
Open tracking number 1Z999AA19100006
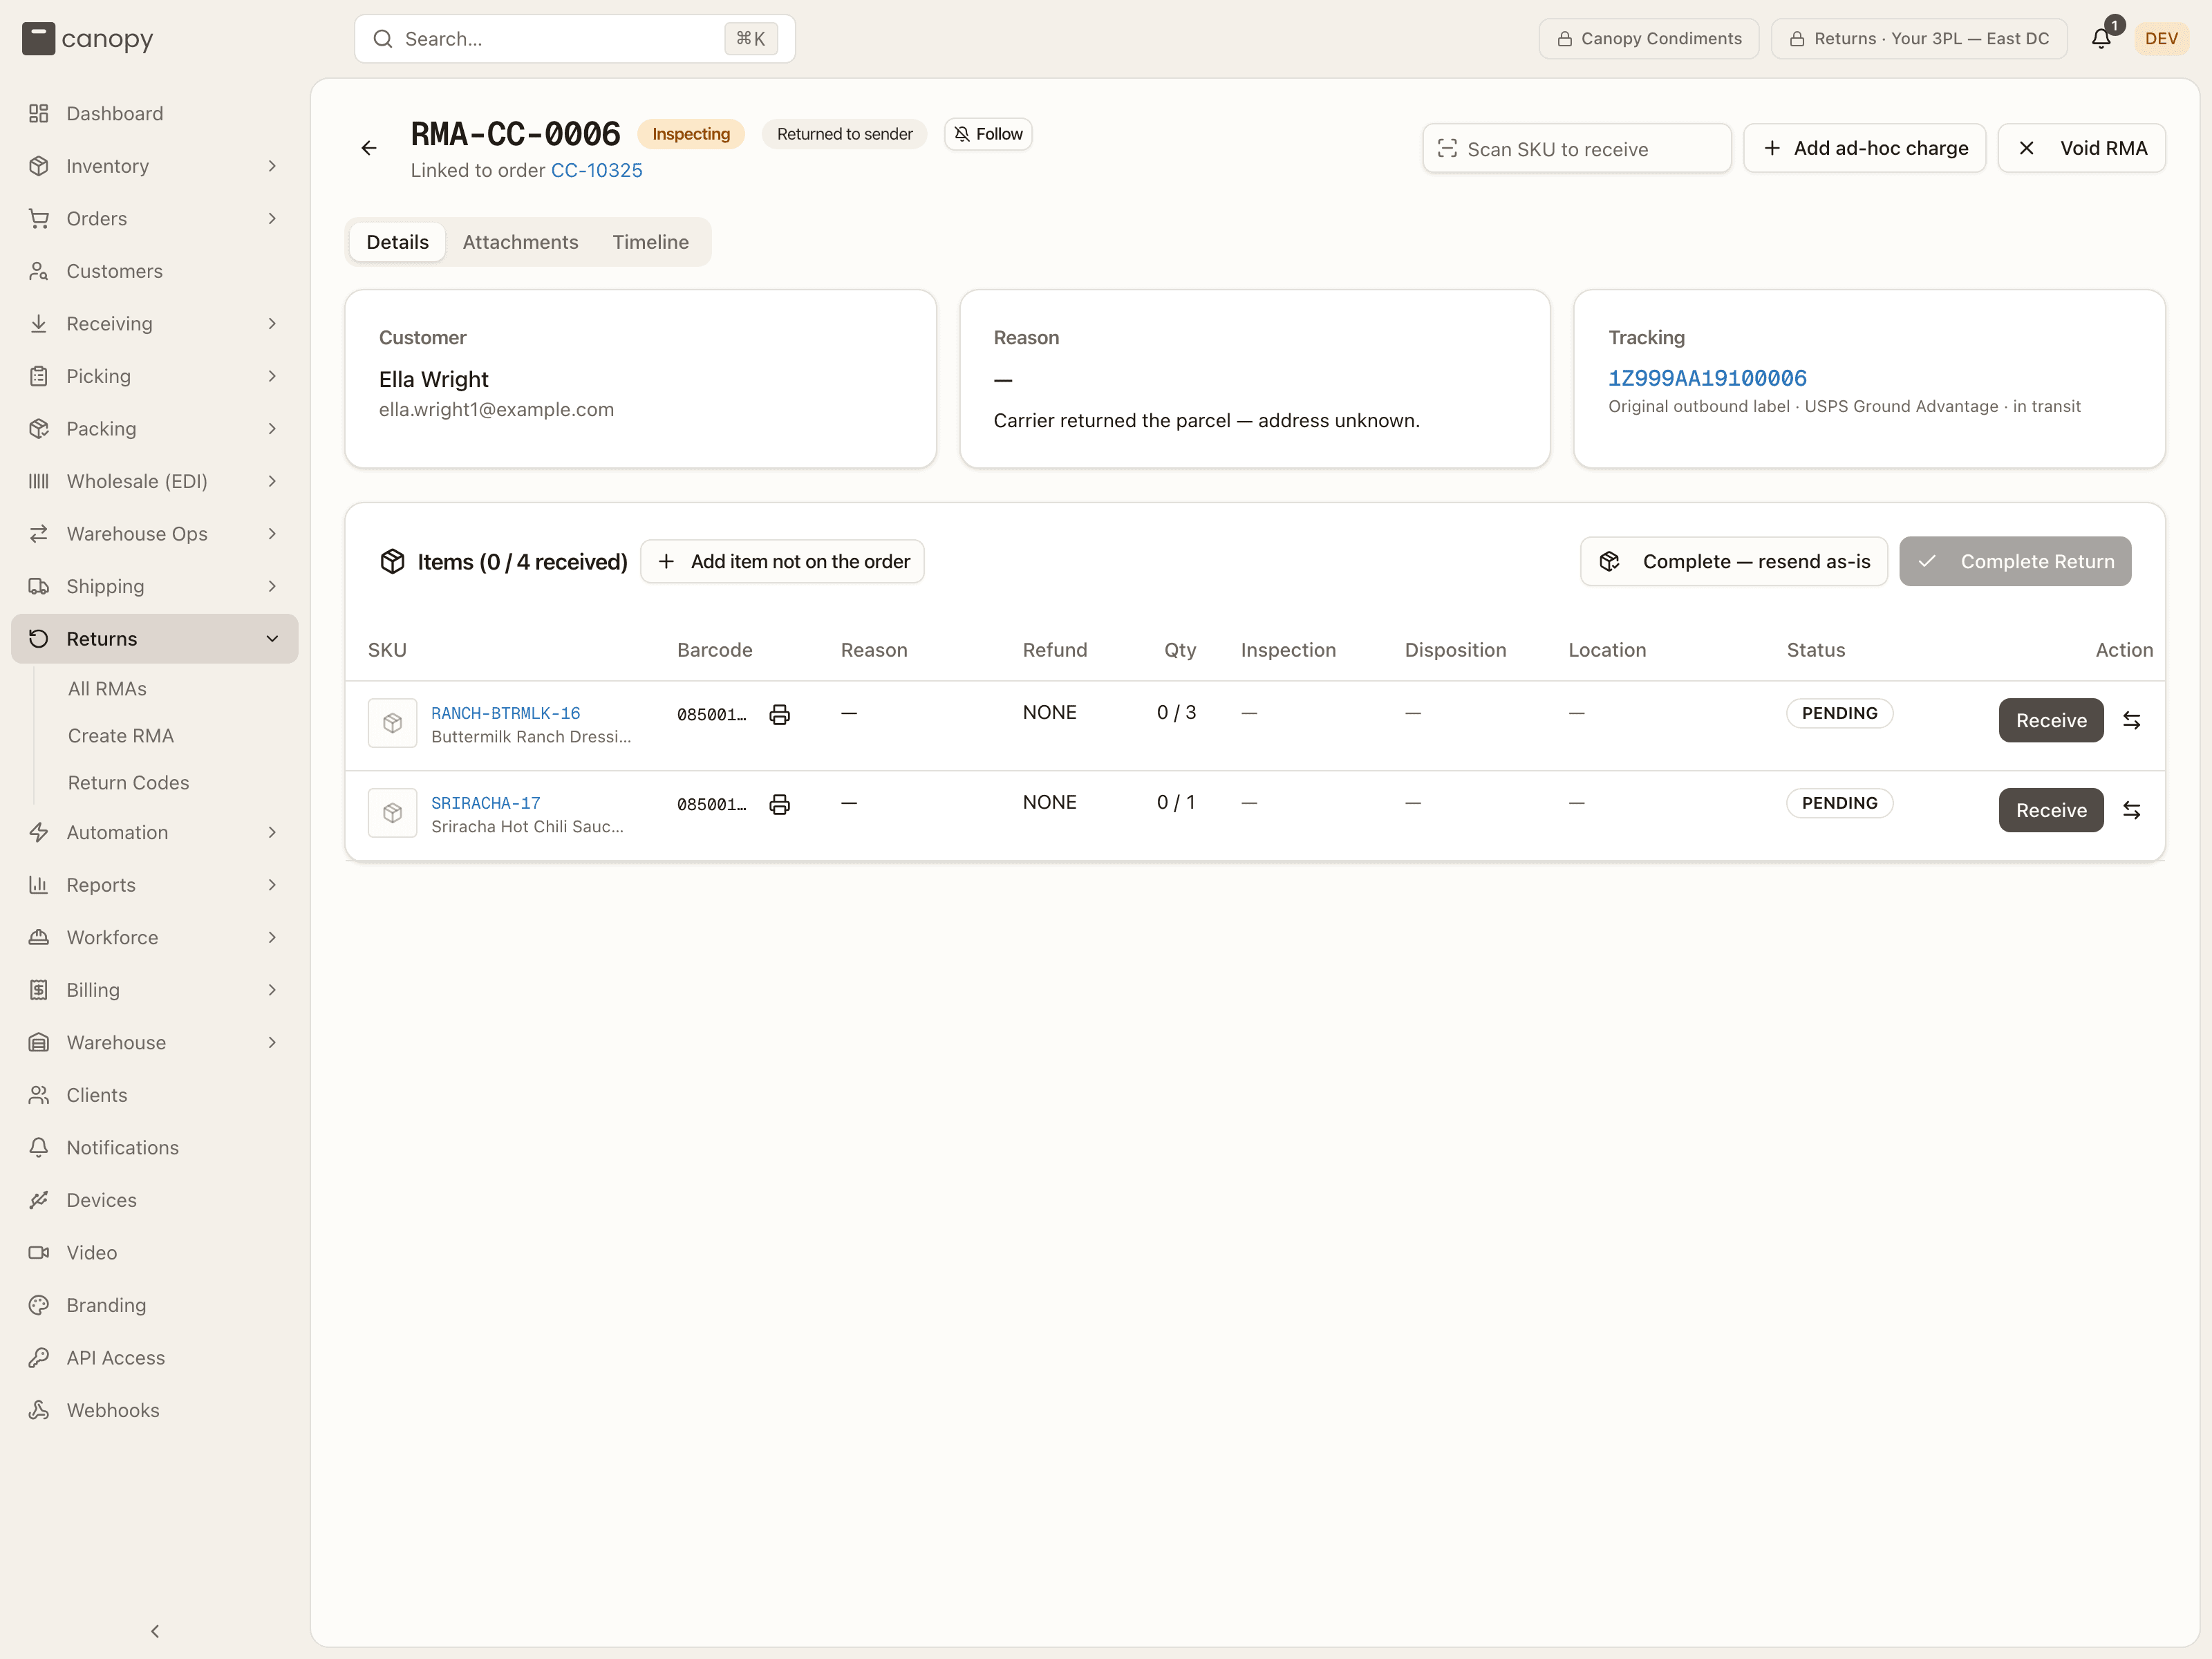point(1707,378)
